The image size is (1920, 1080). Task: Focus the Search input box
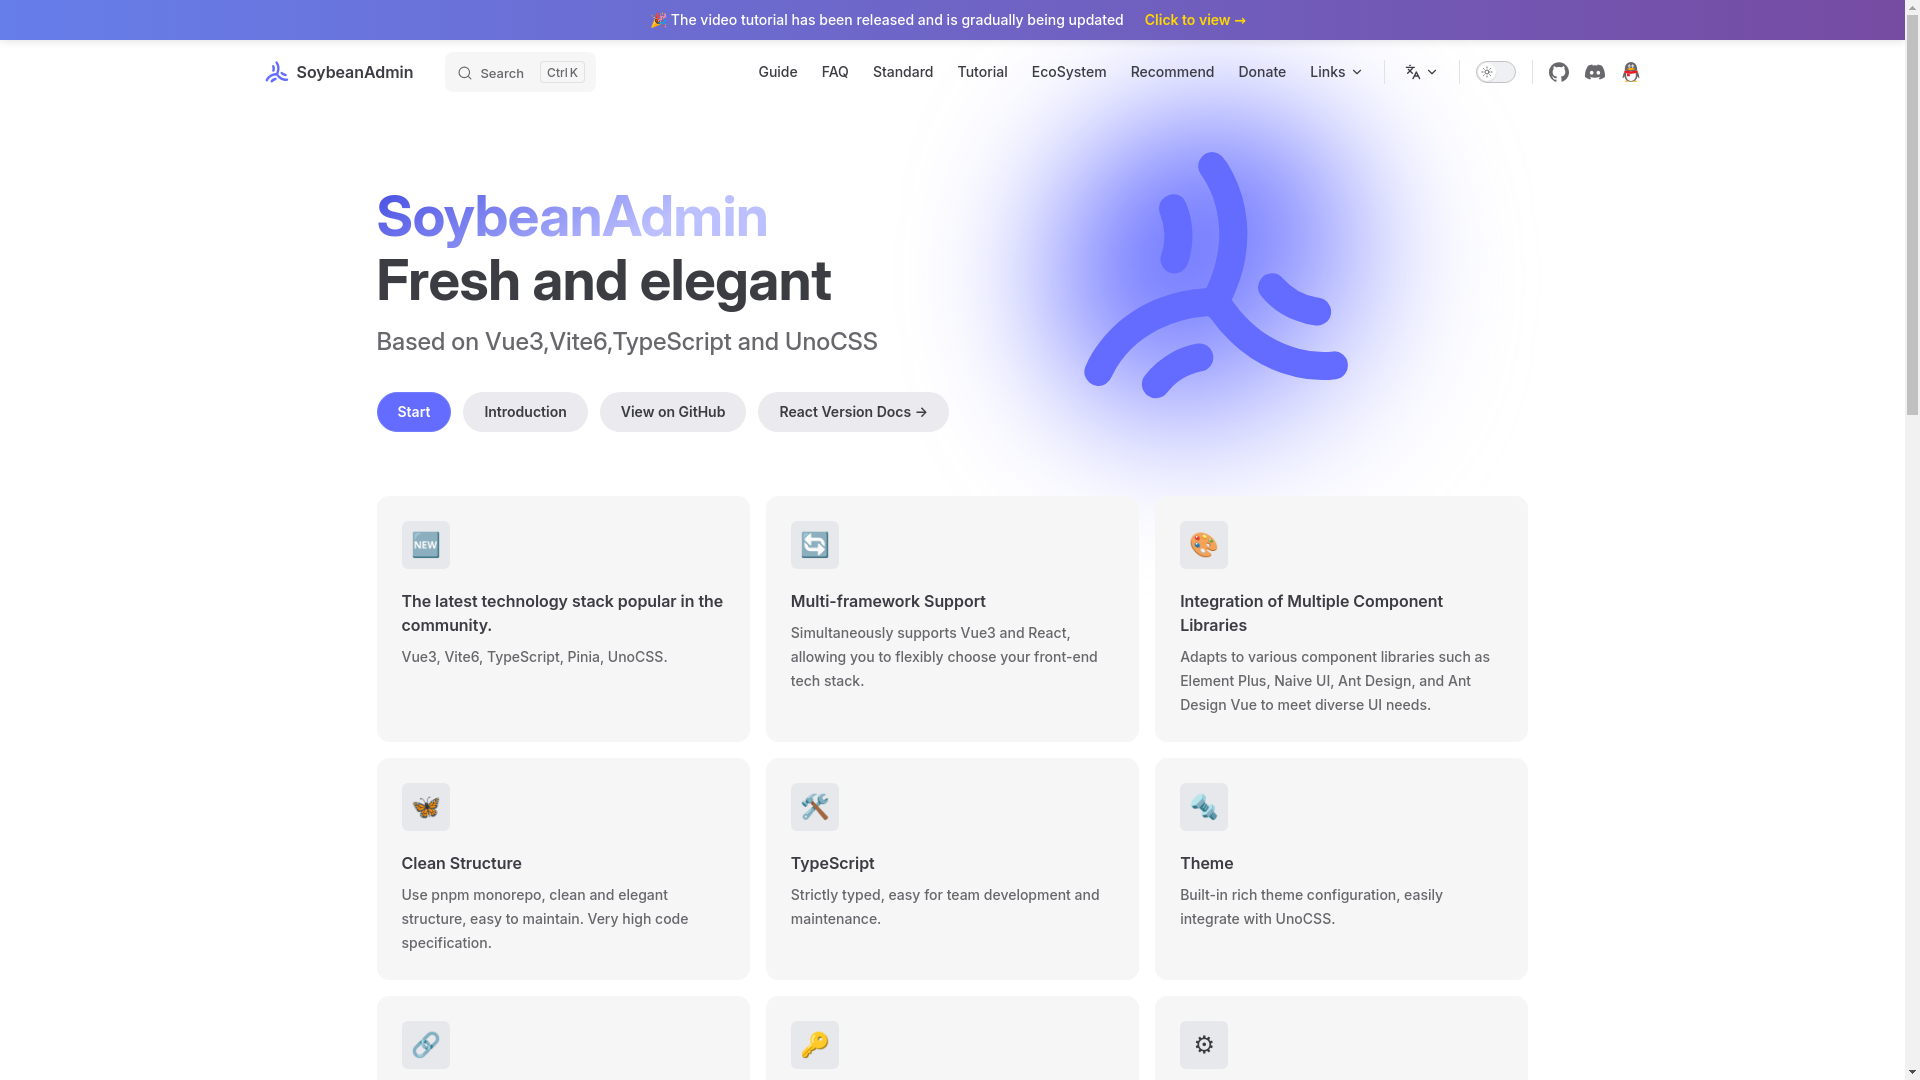520,72
